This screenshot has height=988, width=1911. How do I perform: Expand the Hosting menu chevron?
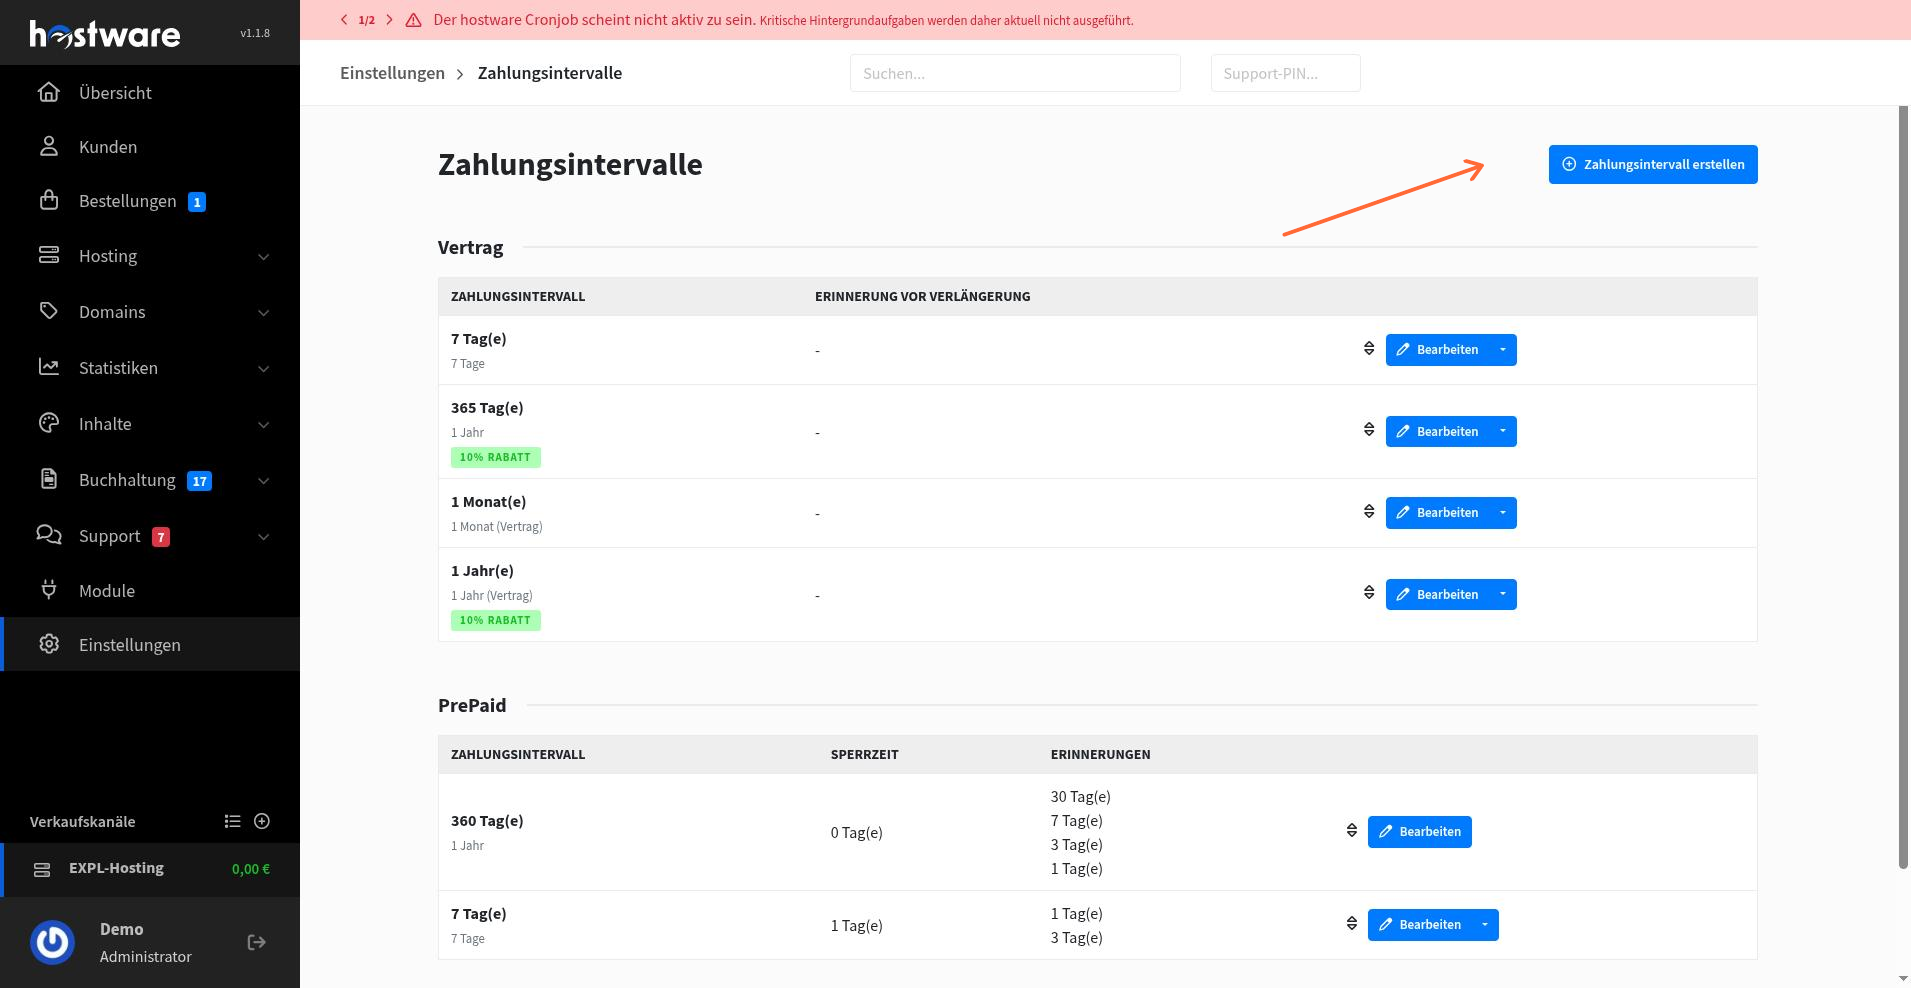tap(264, 257)
